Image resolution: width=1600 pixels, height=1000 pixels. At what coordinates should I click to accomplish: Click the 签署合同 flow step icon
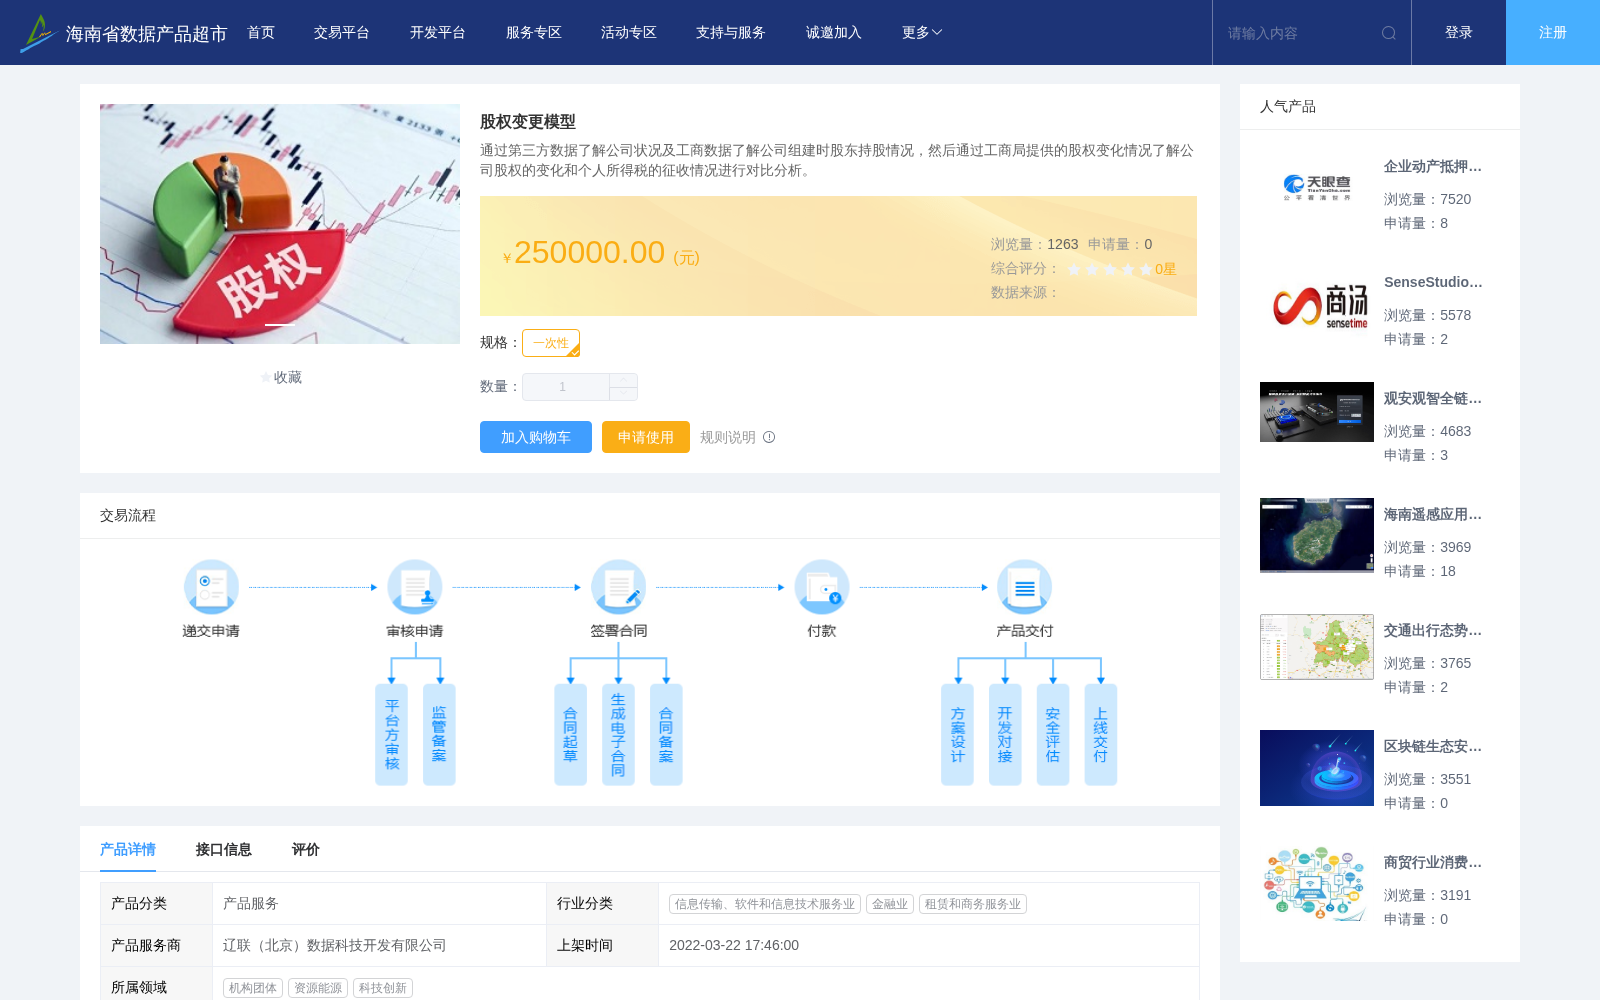[x=618, y=587]
